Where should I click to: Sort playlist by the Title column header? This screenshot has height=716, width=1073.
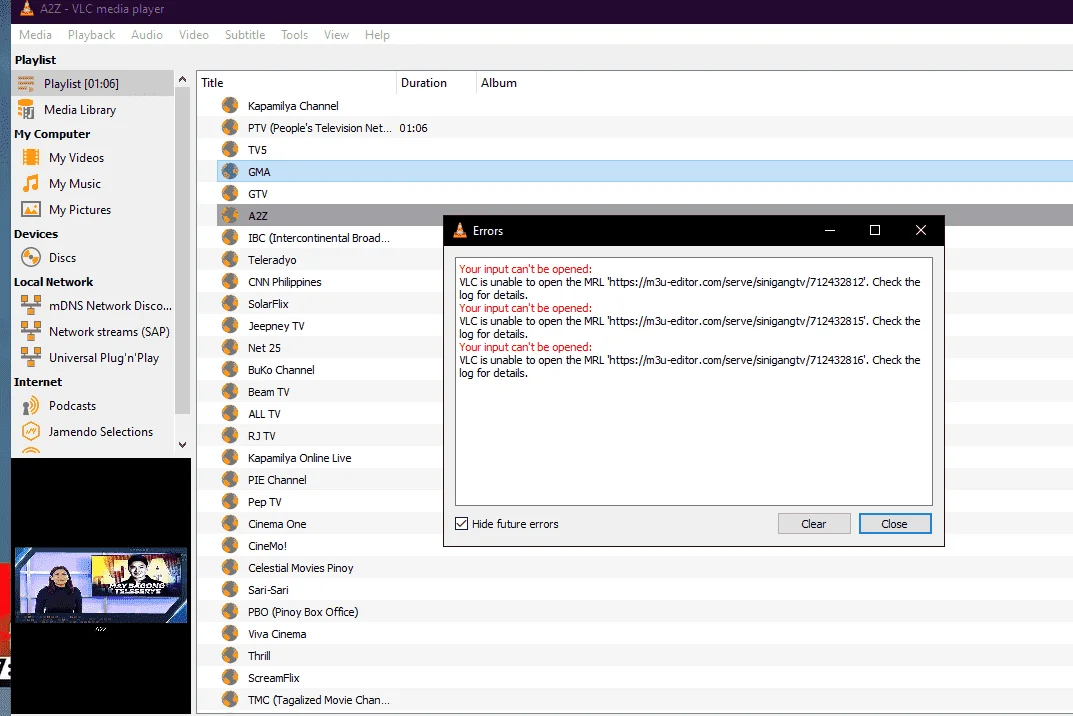pyautogui.click(x=296, y=83)
